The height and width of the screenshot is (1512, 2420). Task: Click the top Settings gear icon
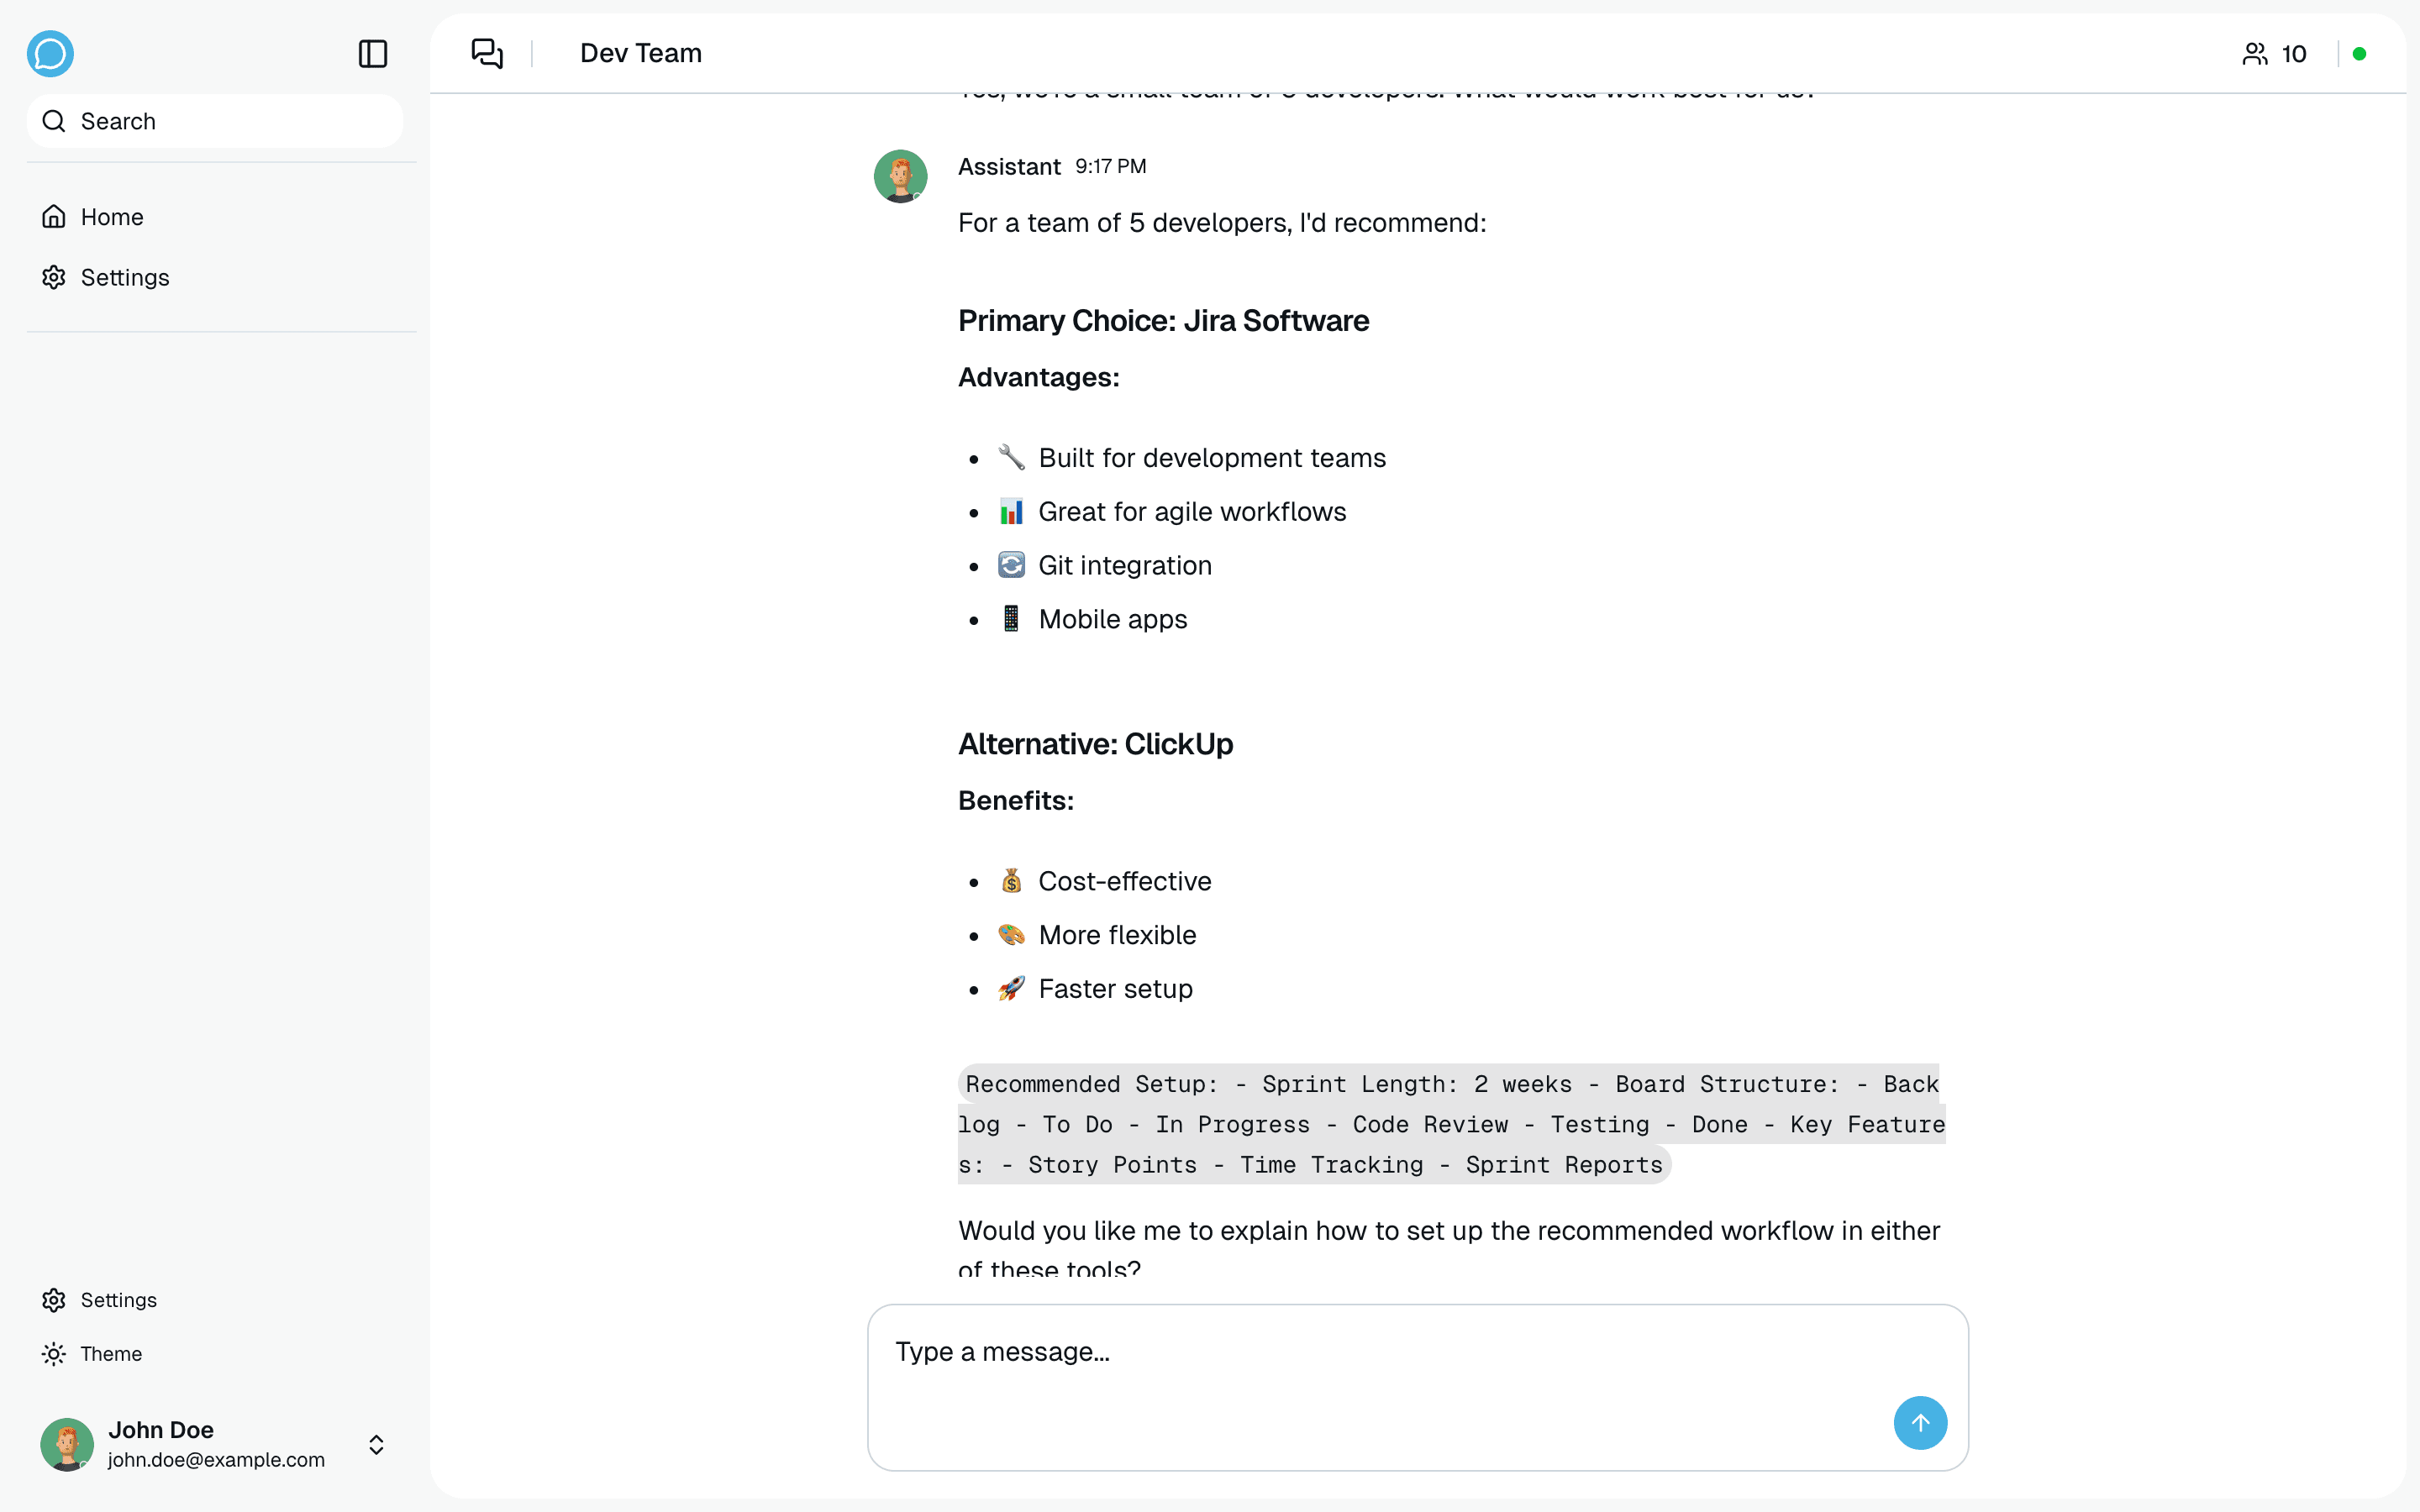point(54,277)
